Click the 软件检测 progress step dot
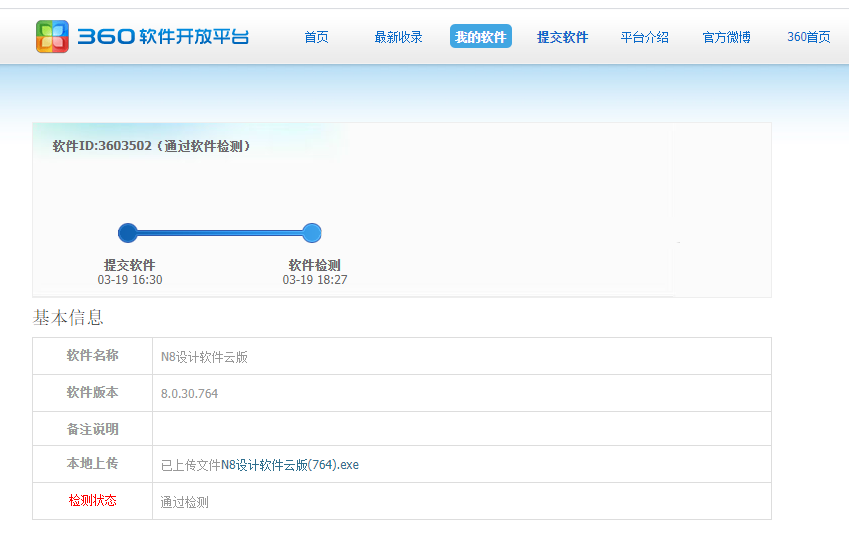 pos(312,233)
